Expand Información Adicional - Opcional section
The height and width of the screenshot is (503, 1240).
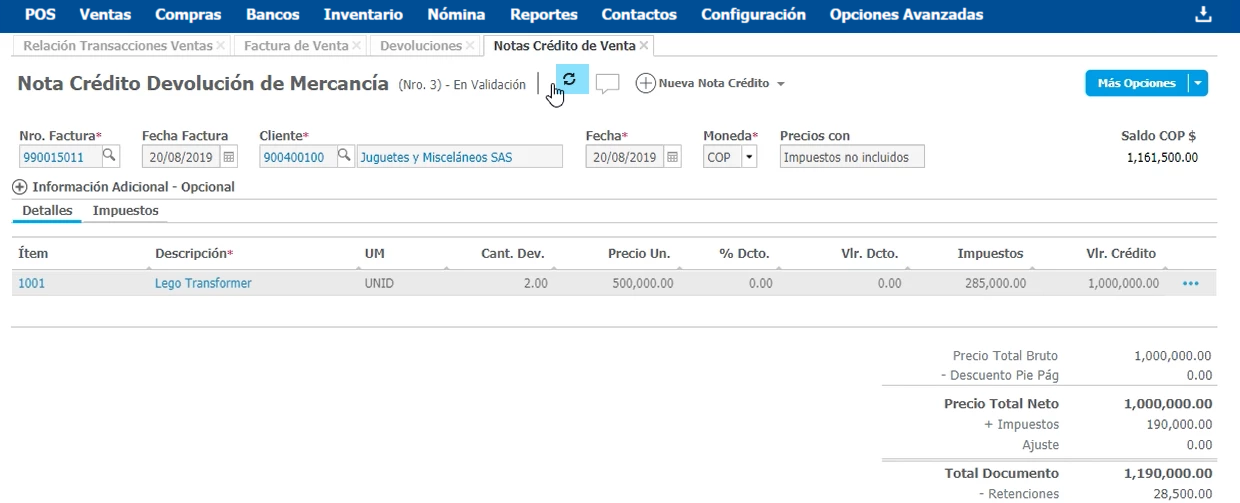click(x=20, y=187)
